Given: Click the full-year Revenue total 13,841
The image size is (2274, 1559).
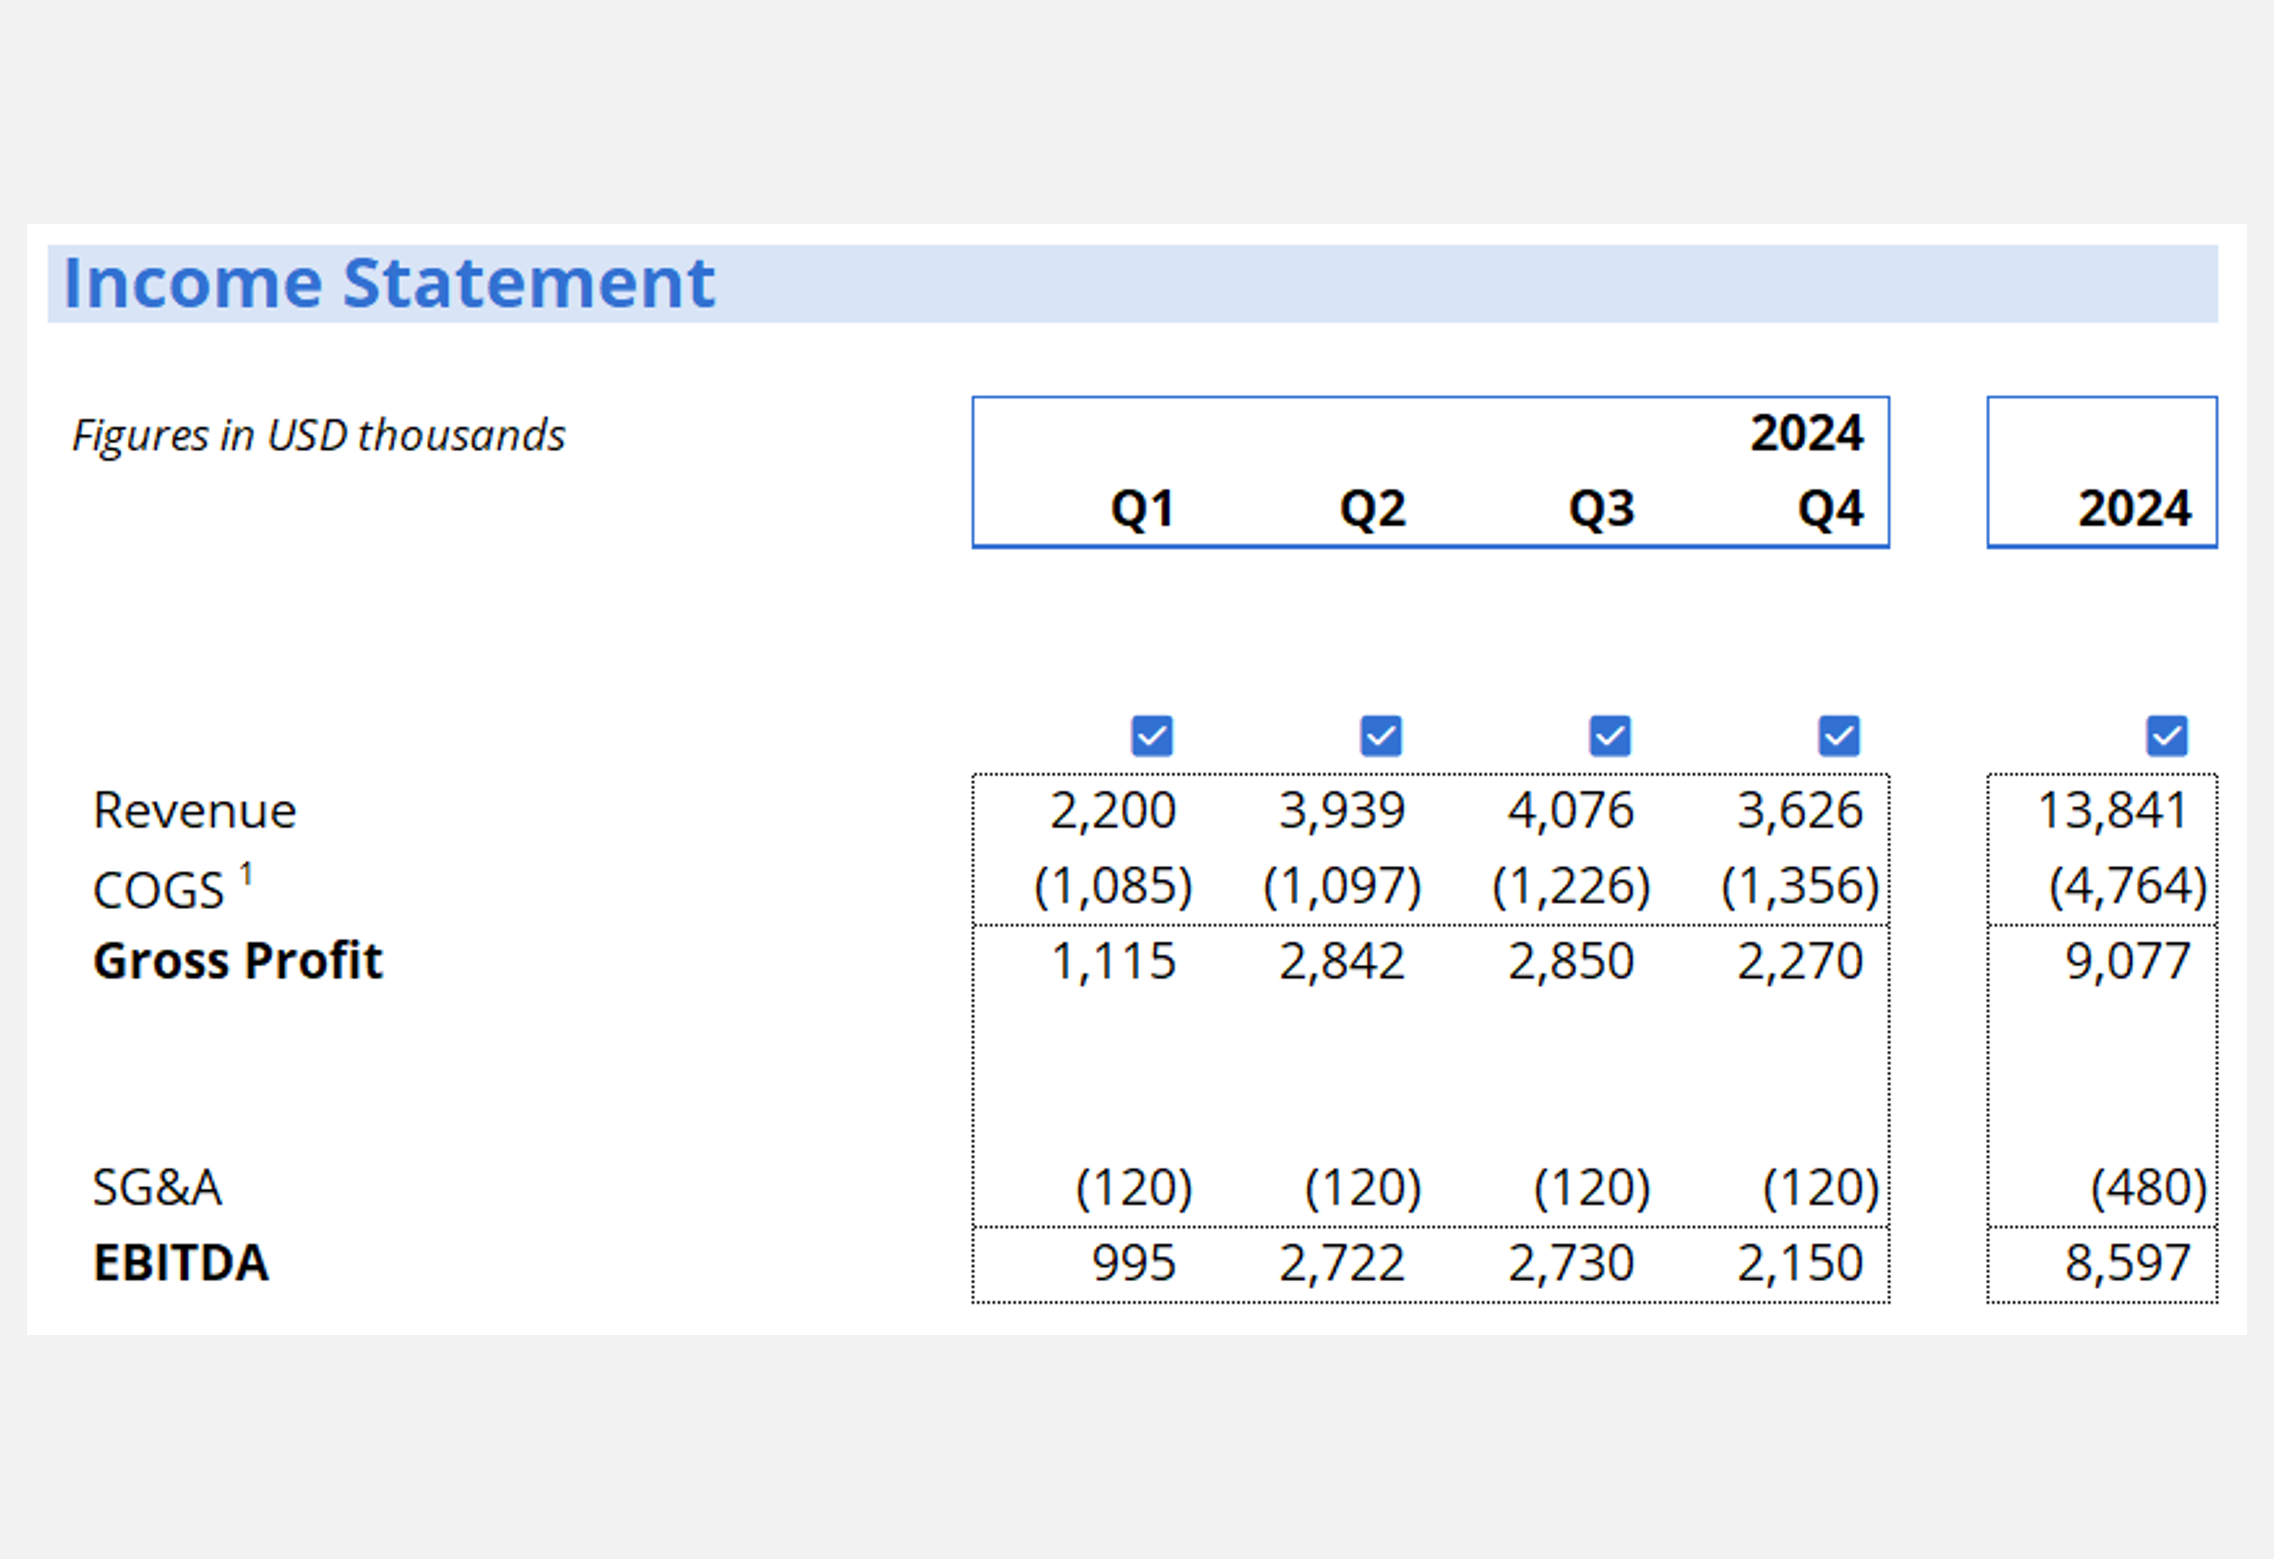Looking at the screenshot, I should tap(2111, 810).
